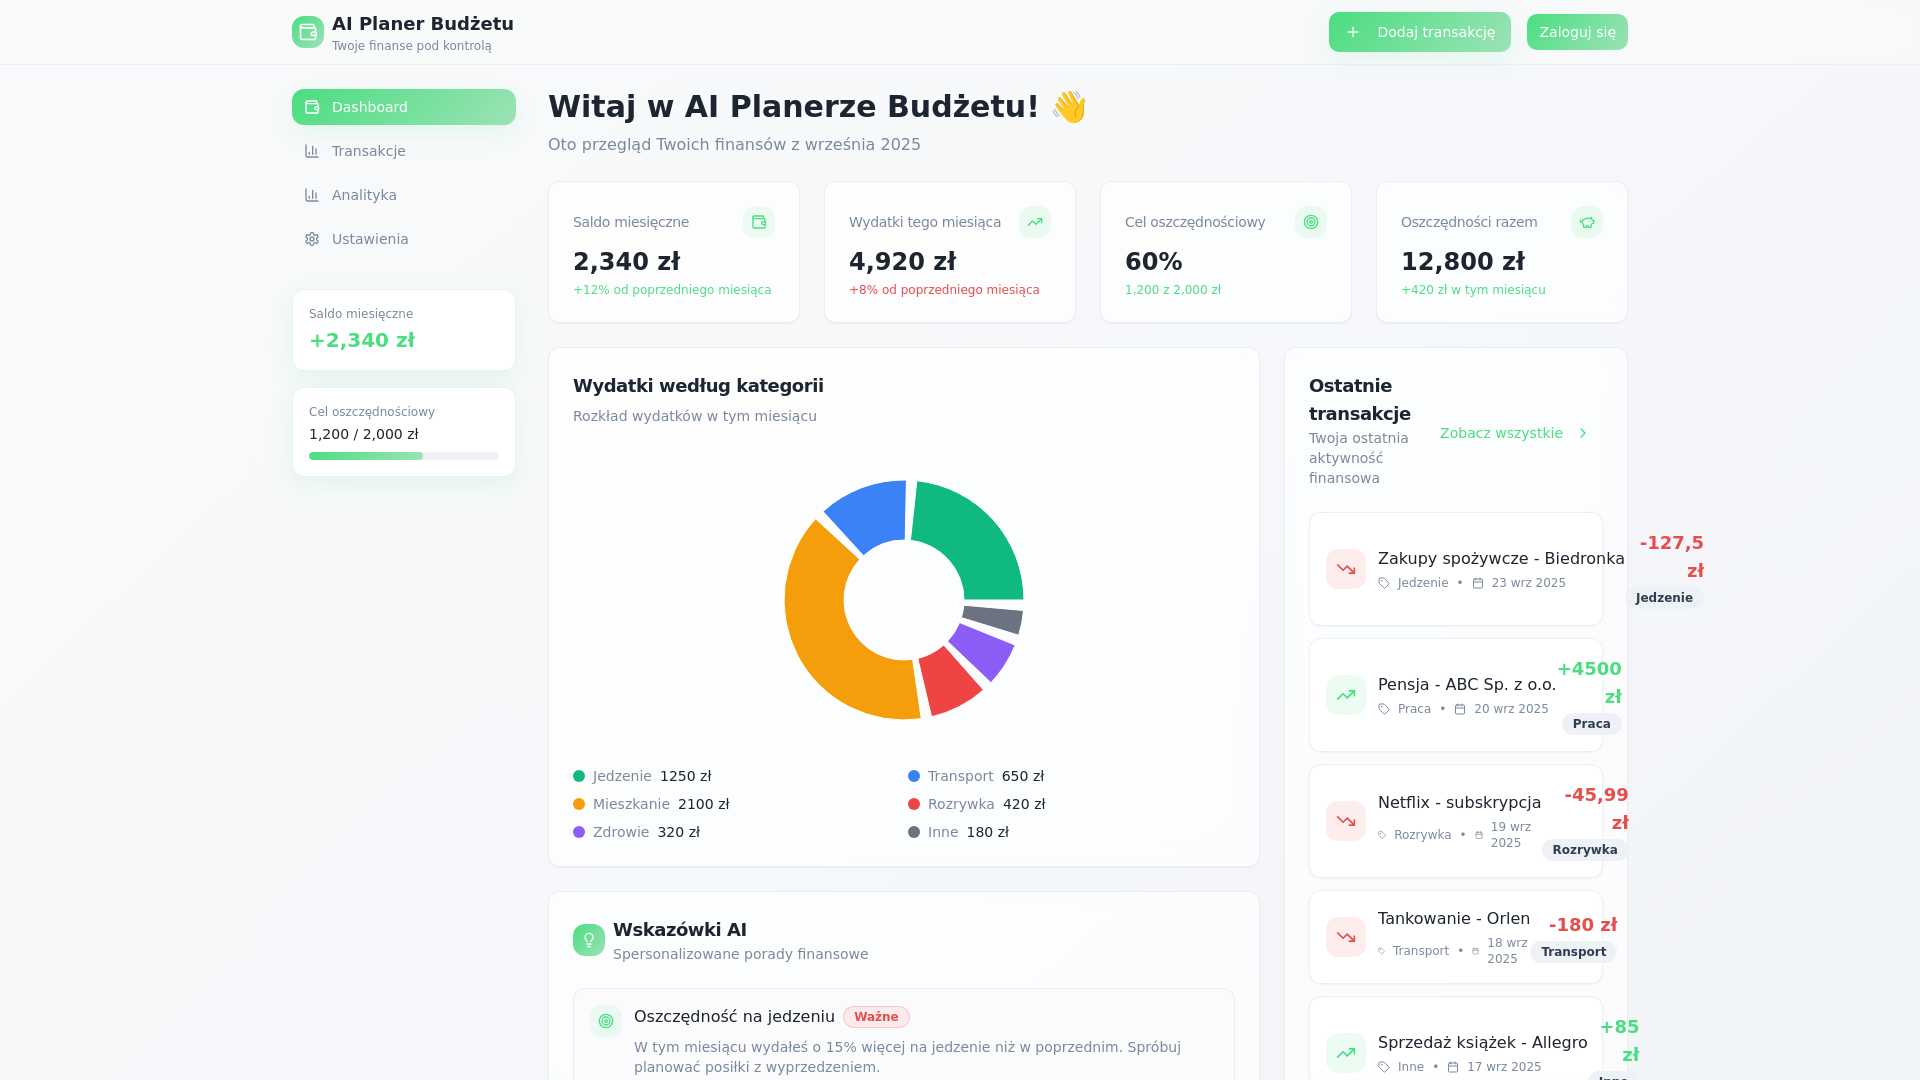Click the income icon beside Sprzedaż książek - Allegro
1920x1080 pixels.
click(x=1346, y=1053)
